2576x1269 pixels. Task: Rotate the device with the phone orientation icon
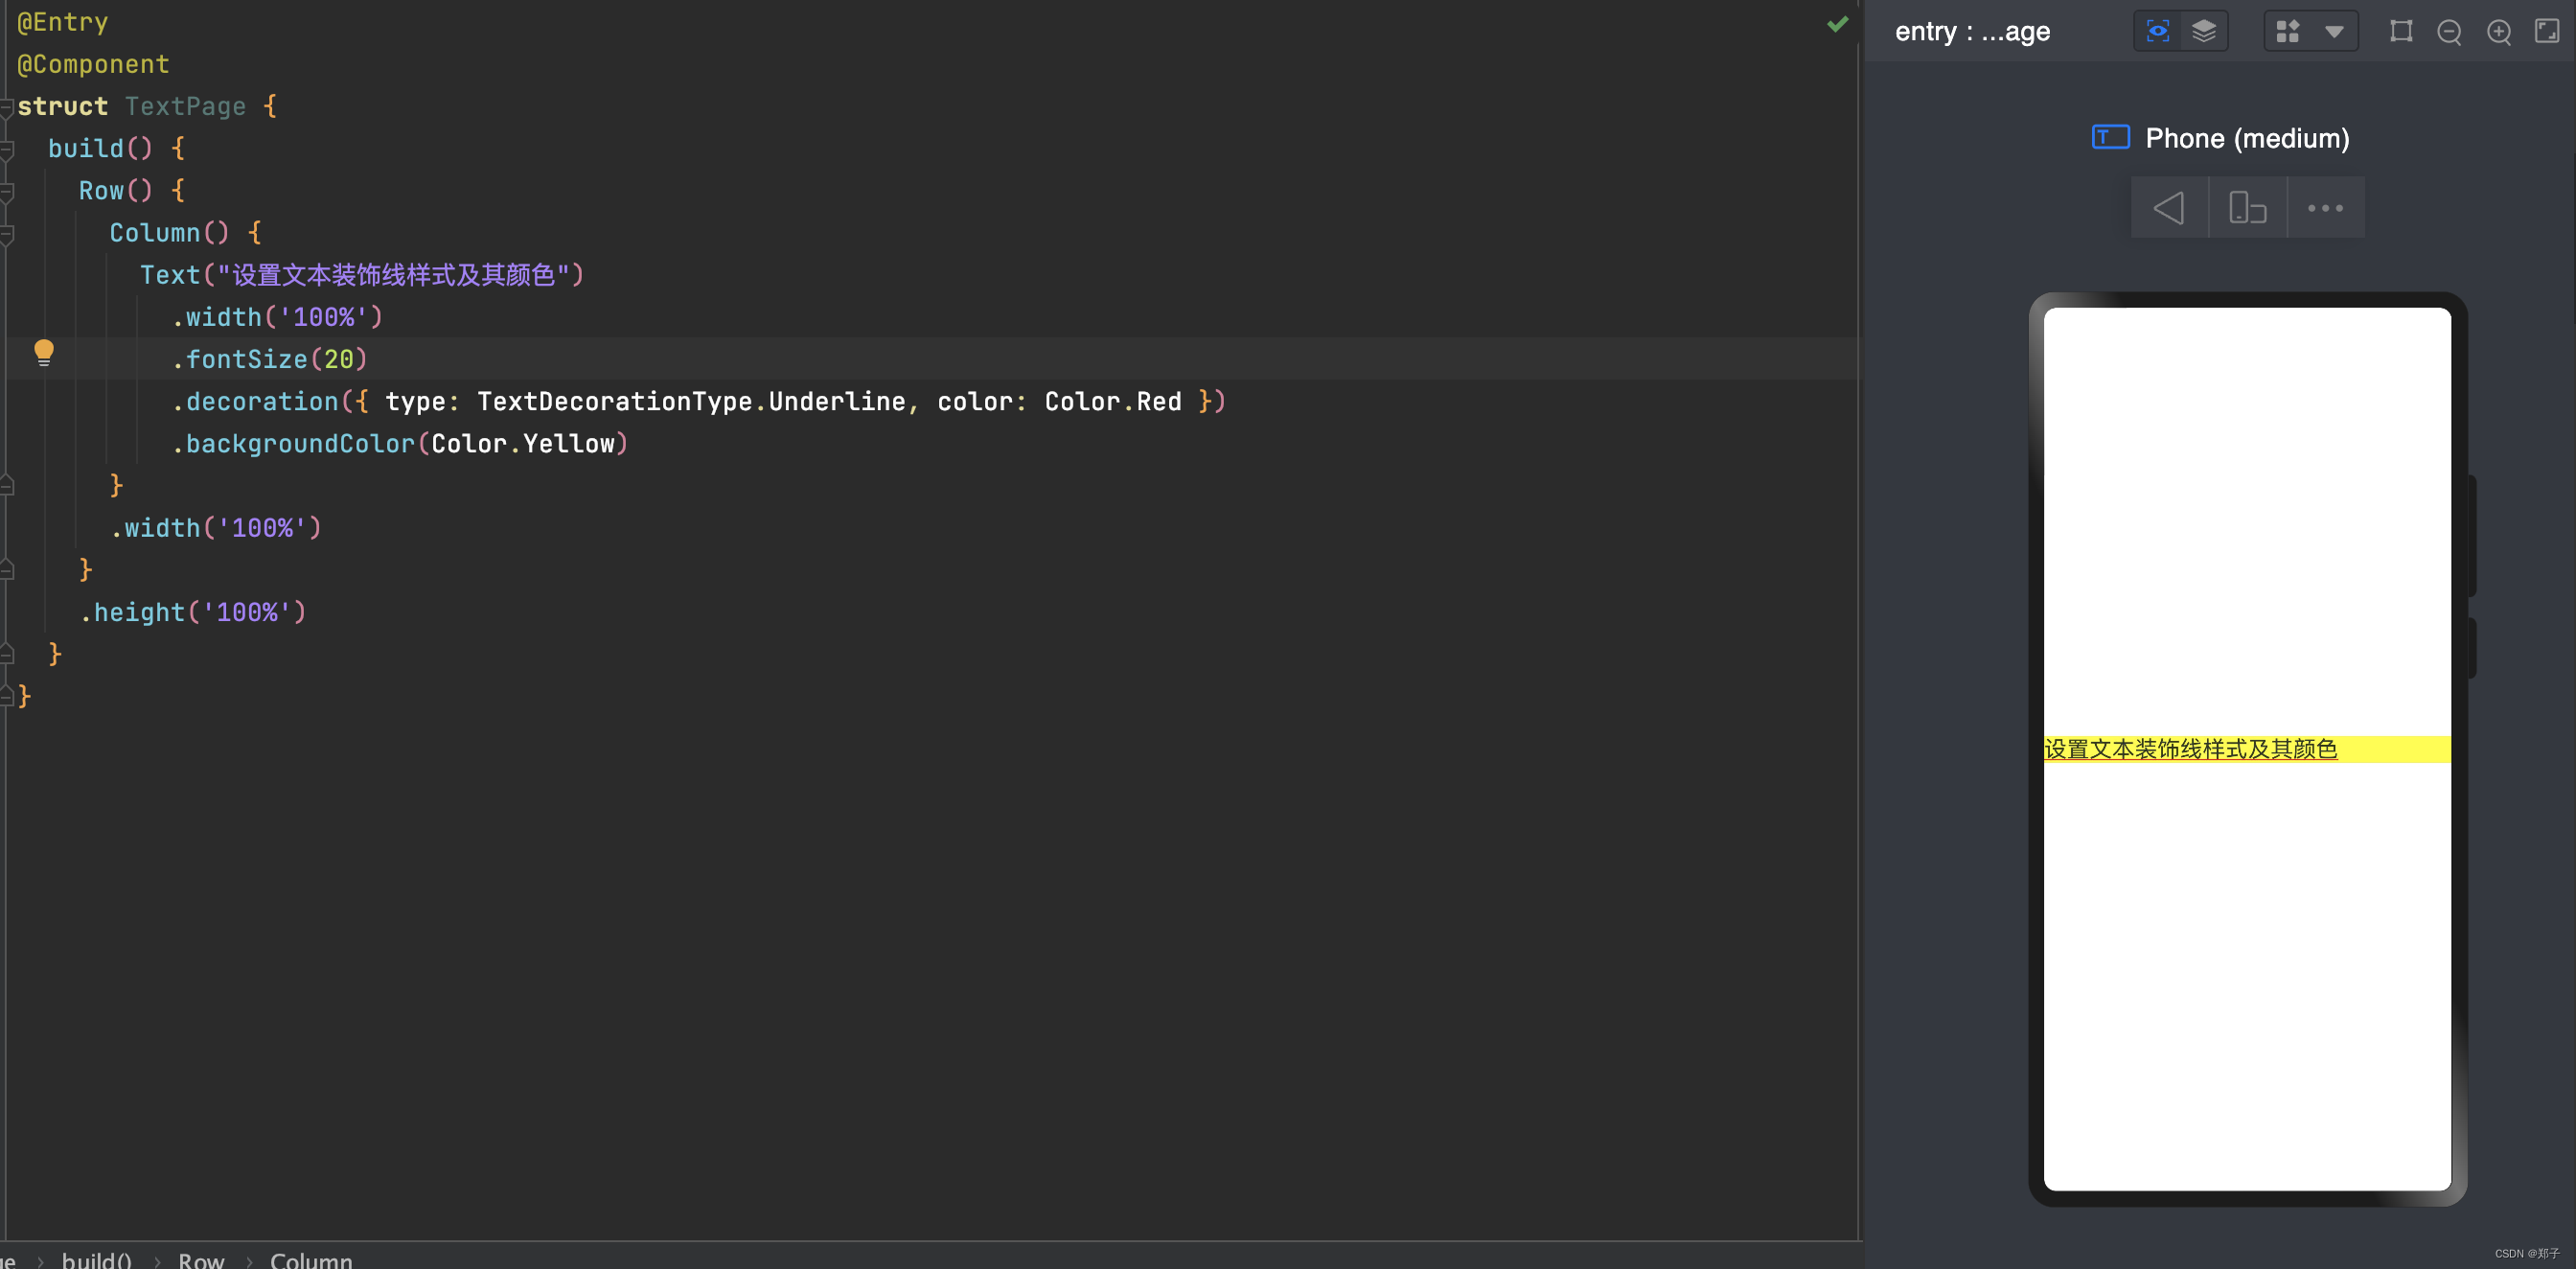tap(2247, 208)
